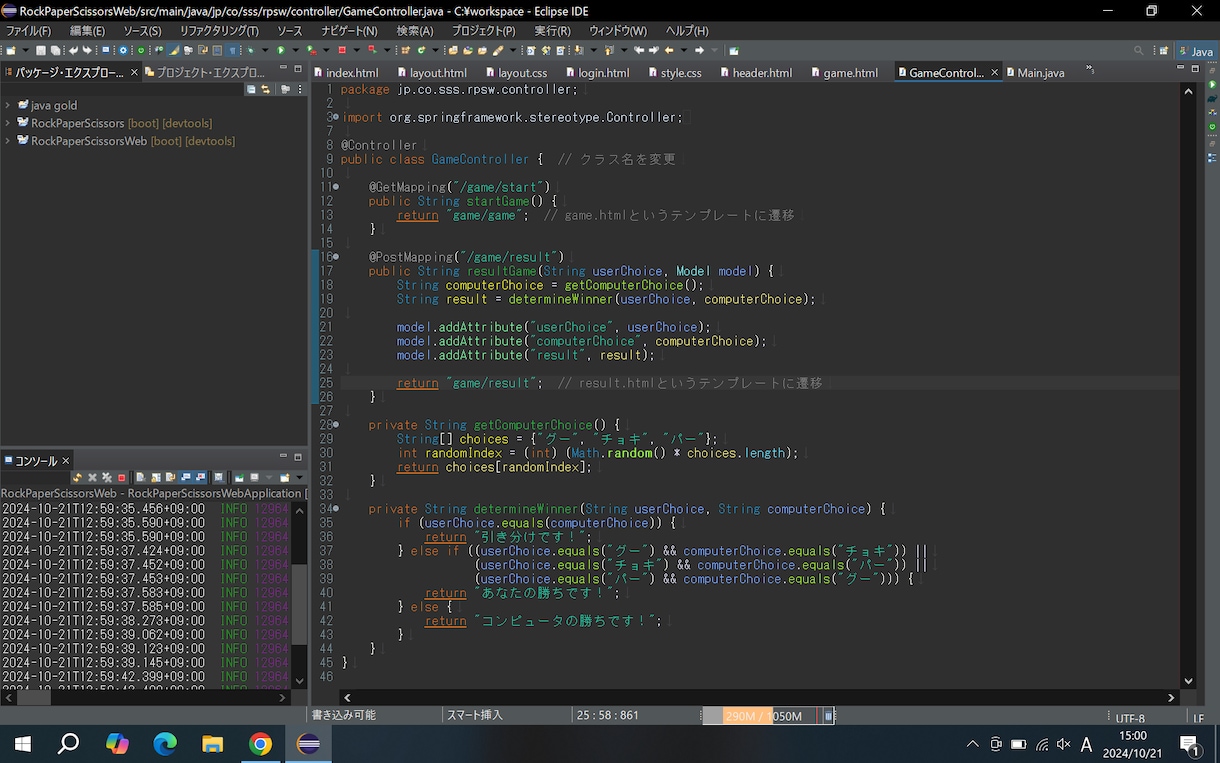Click the red Stop button in main toolbar
This screenshot has width=1220, height=763.
click(x=342, y=50)
